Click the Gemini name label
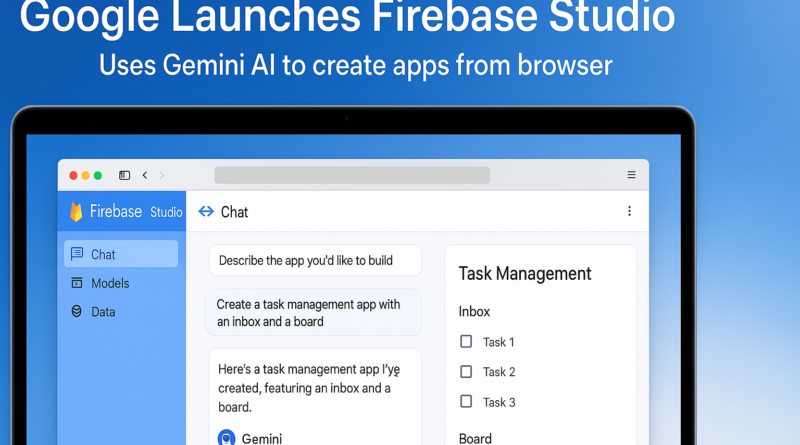 262,438
